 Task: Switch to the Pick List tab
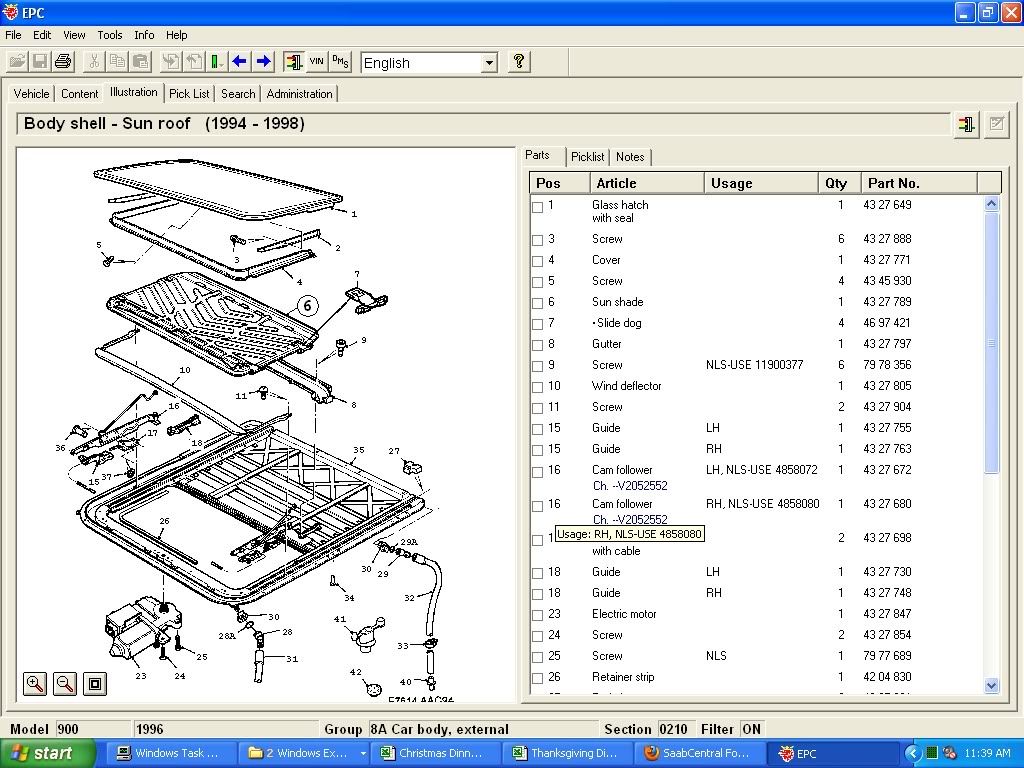click(189, 94)
